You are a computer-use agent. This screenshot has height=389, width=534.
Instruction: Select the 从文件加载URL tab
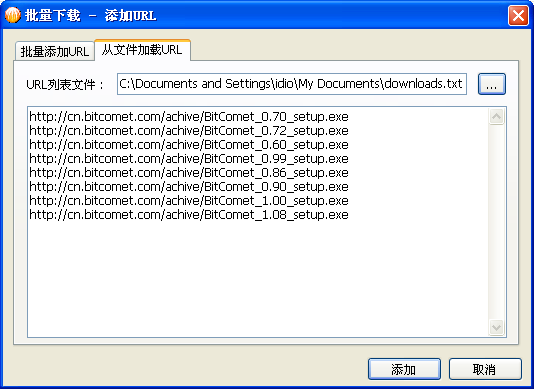coord(142,50)
